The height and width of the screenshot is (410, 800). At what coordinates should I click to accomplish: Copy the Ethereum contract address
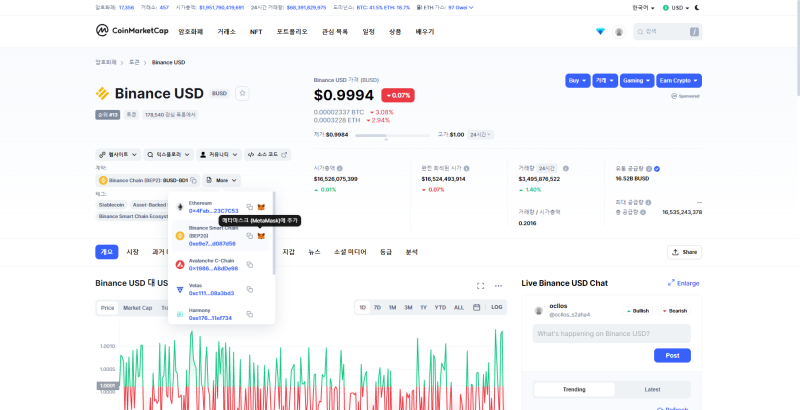coord(249,207)
